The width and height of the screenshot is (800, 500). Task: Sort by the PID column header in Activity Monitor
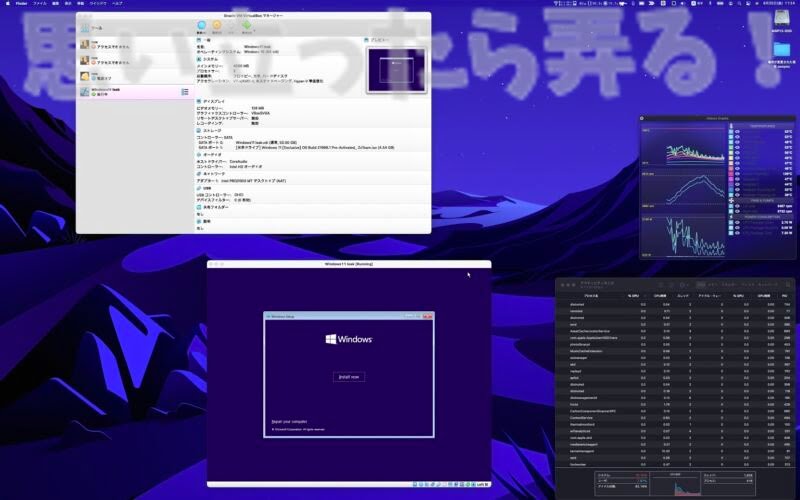[785, 296]
